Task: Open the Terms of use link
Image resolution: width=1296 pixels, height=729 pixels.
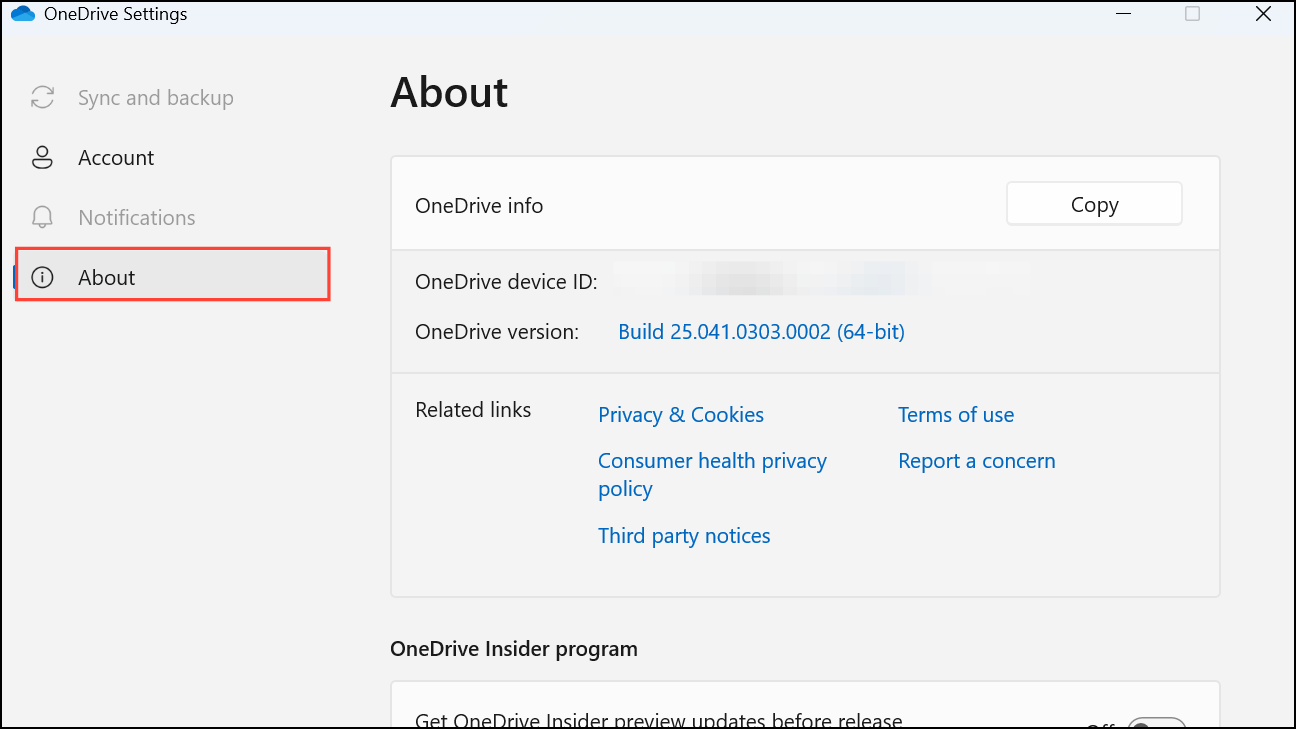Action: point(956,414)
